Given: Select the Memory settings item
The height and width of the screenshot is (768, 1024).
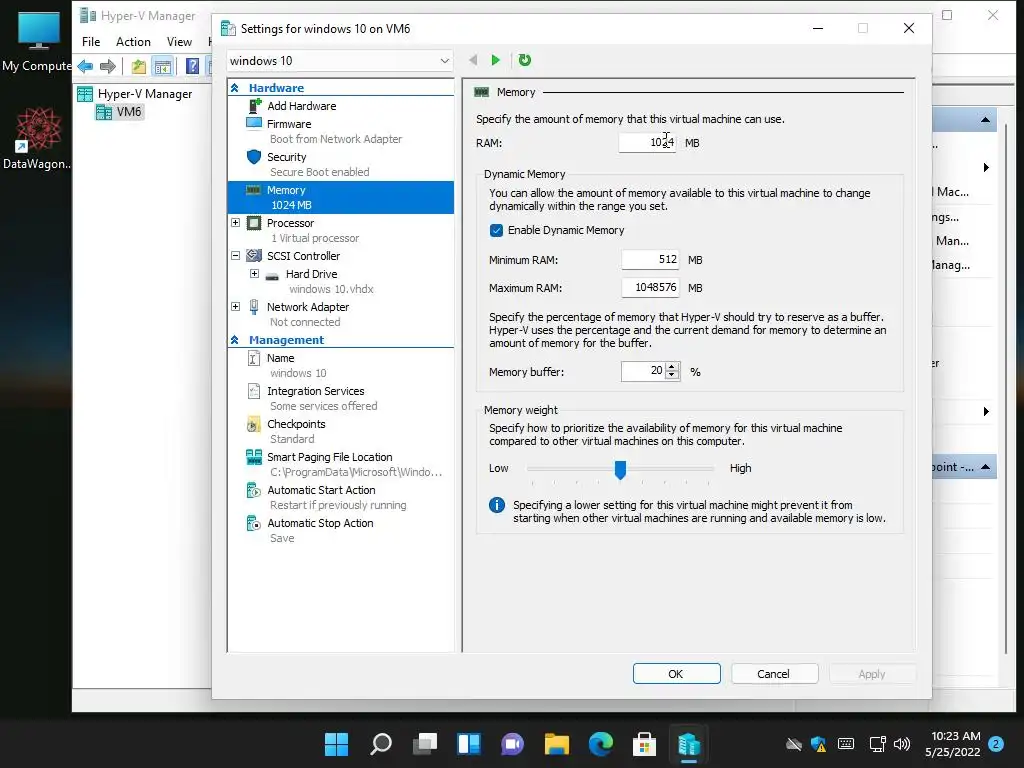Looking at the screenshot, I should pos(340,197).
